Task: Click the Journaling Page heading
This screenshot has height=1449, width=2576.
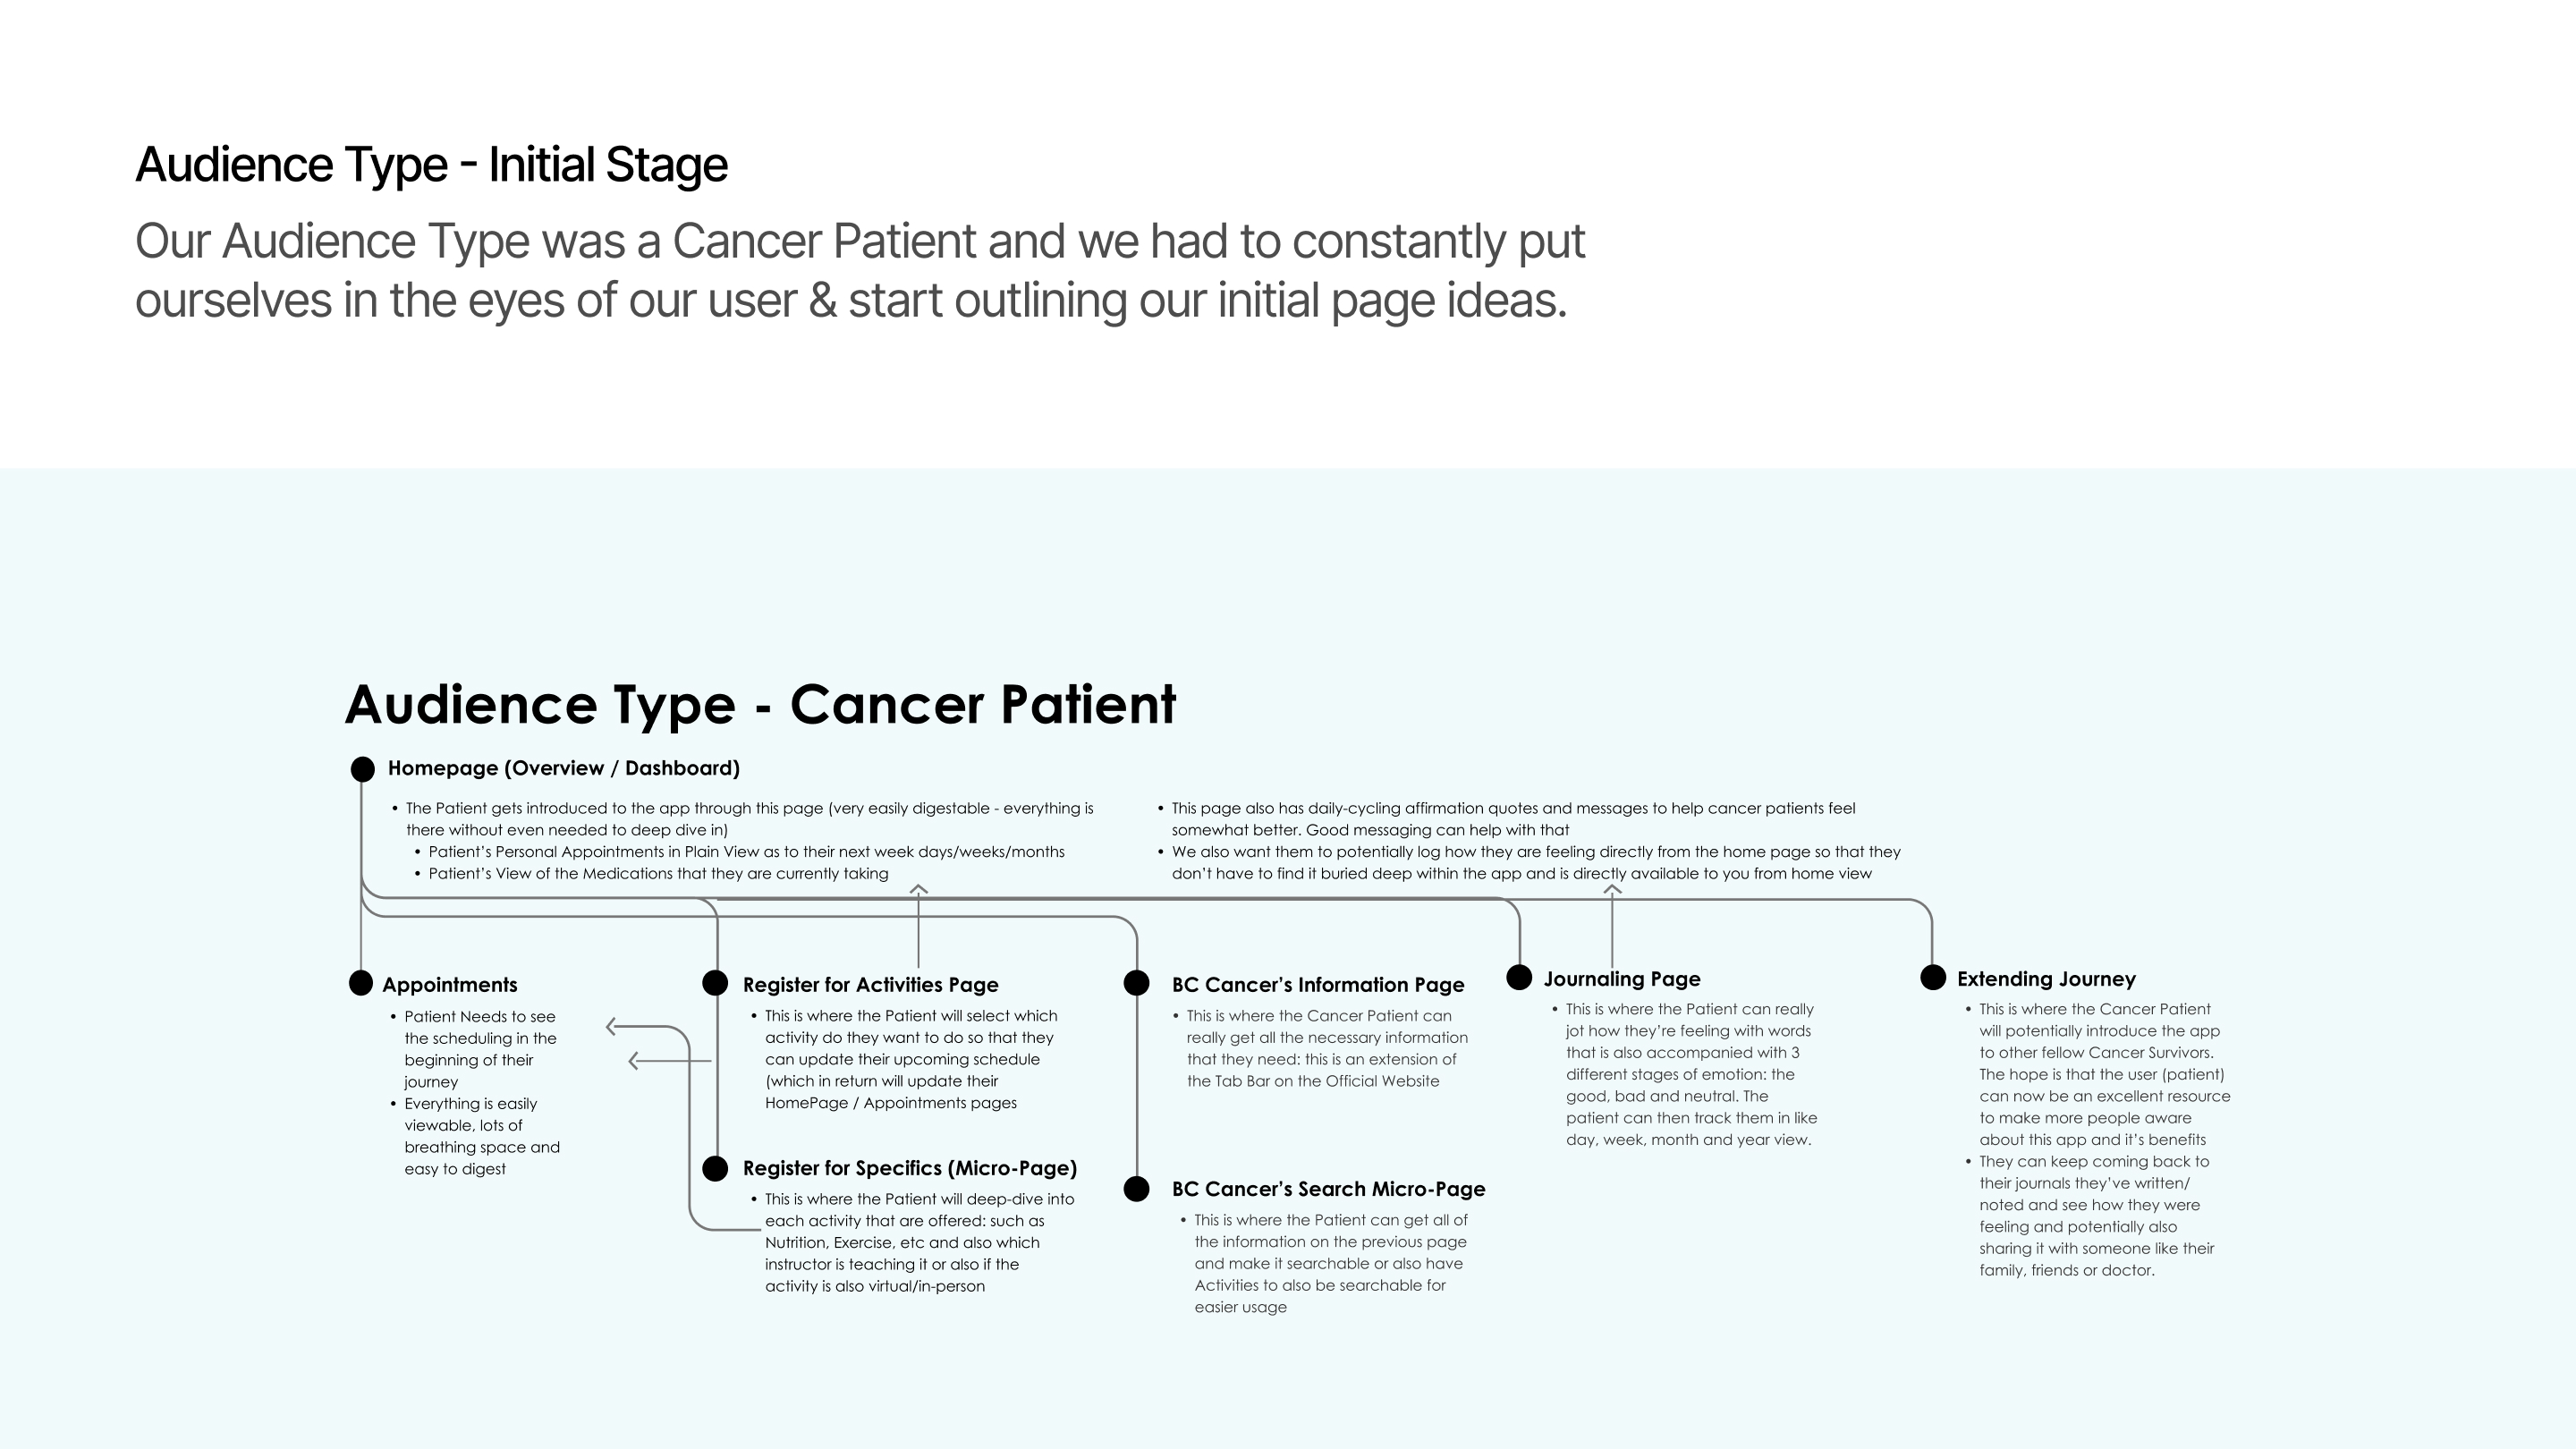Action: point(1622,979)
